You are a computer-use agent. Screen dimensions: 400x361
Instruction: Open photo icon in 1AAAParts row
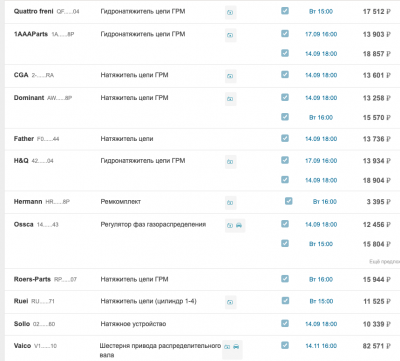230,35
